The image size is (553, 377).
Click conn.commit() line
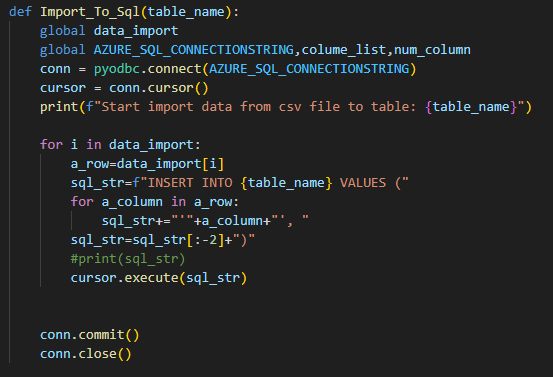pos(90,335)
